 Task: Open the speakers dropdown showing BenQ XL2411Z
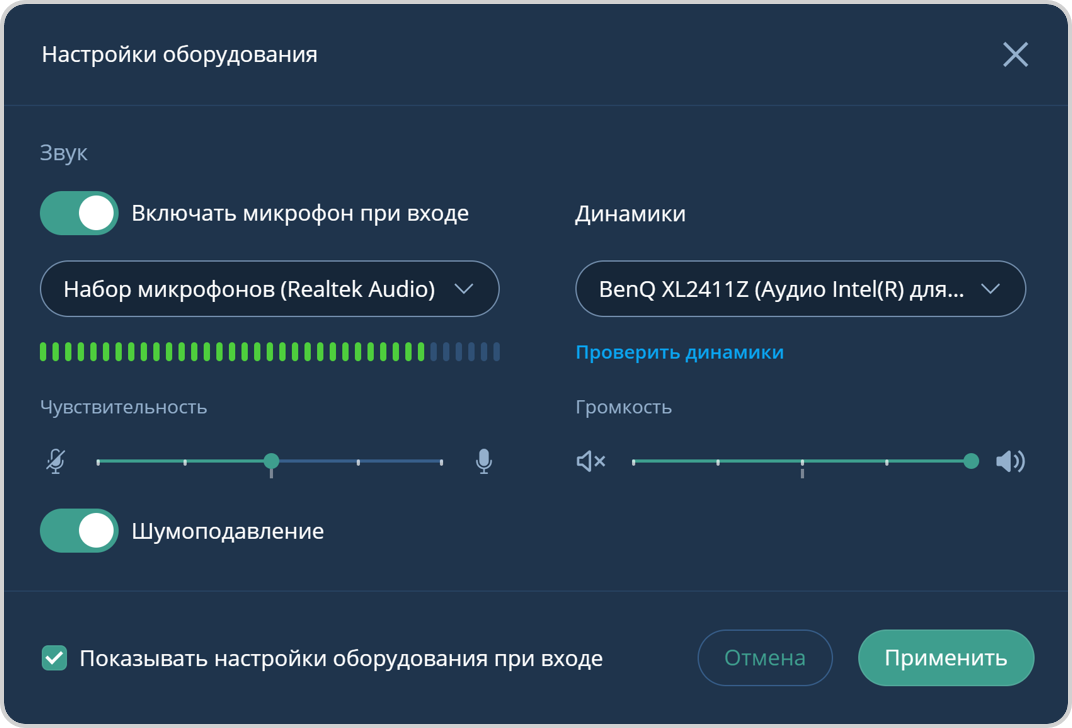tap(800, 288)
